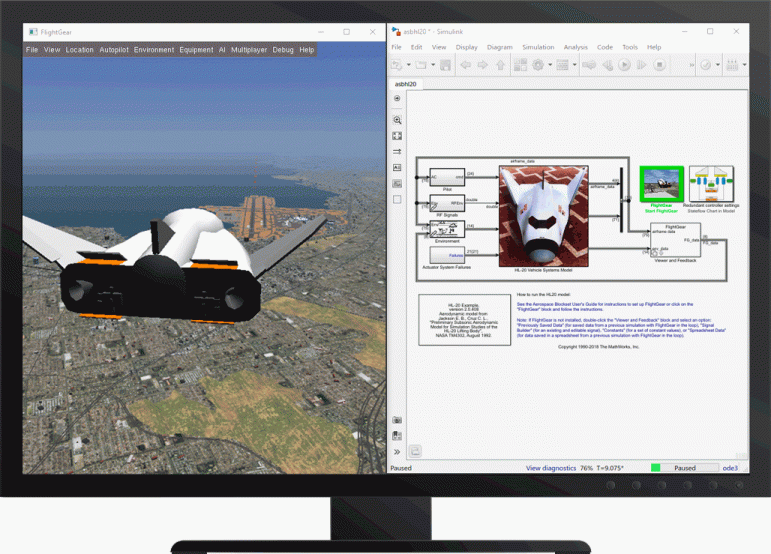The image size is (771, 554).
Task: Toggle sample time display arrows icon
Action: [397, 152]
